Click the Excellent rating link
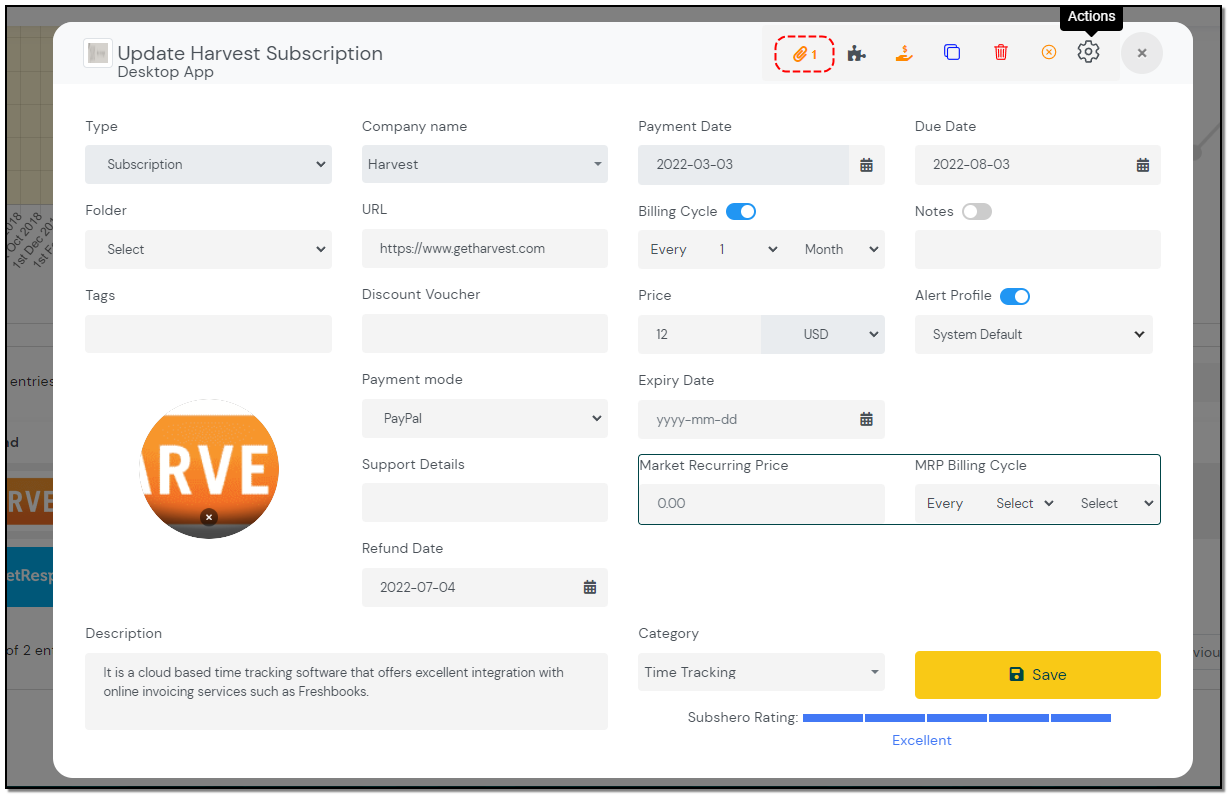 click(x=922, y=741)
